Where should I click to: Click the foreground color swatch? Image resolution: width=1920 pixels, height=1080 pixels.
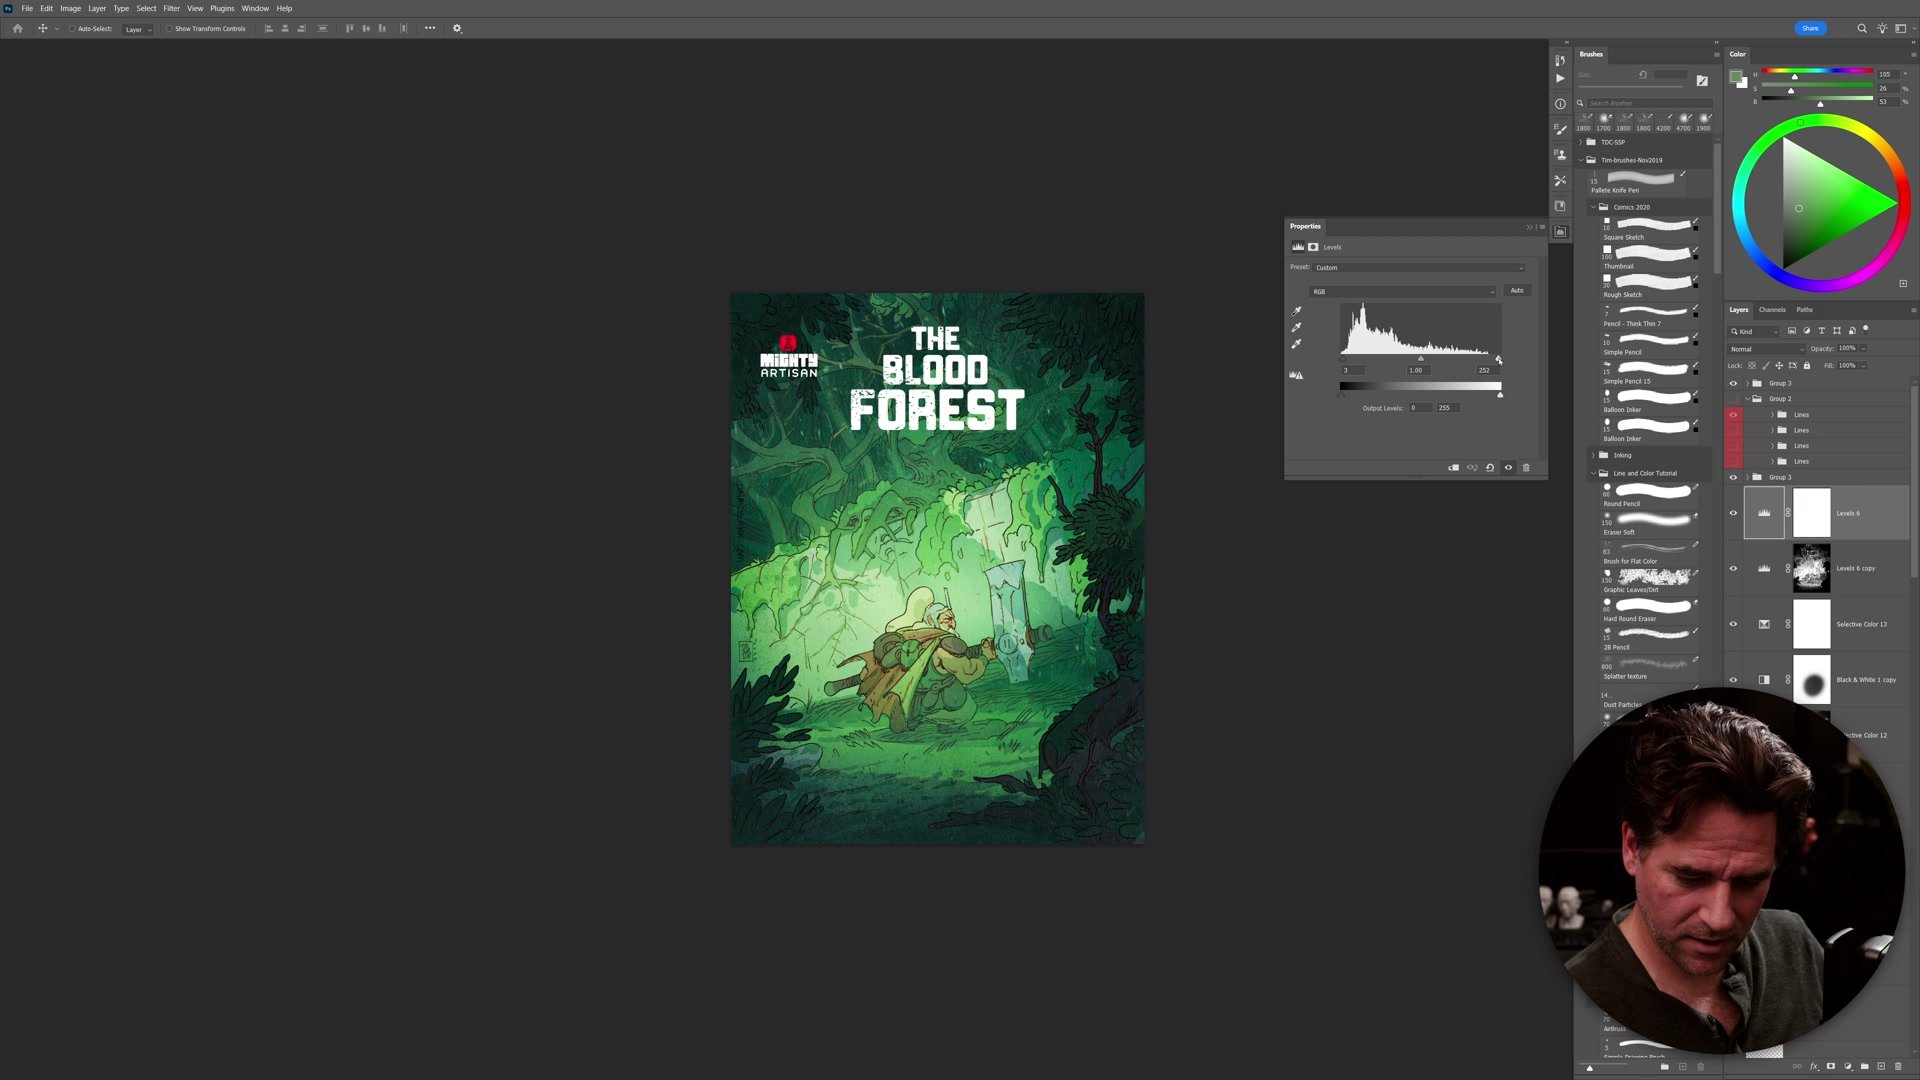click(x=1736, y=78)
